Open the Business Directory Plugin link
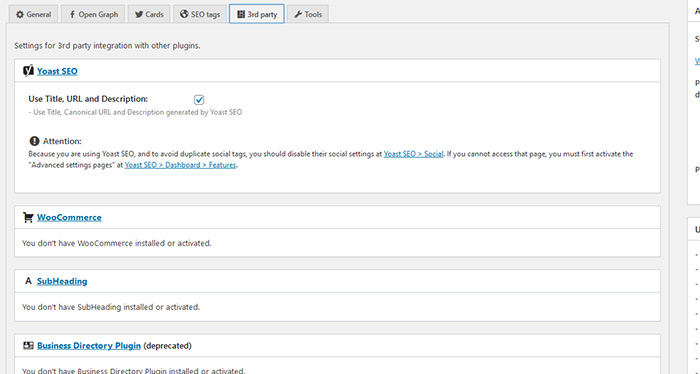The width and height of the screenshot is (700, 374). point(89,345)
